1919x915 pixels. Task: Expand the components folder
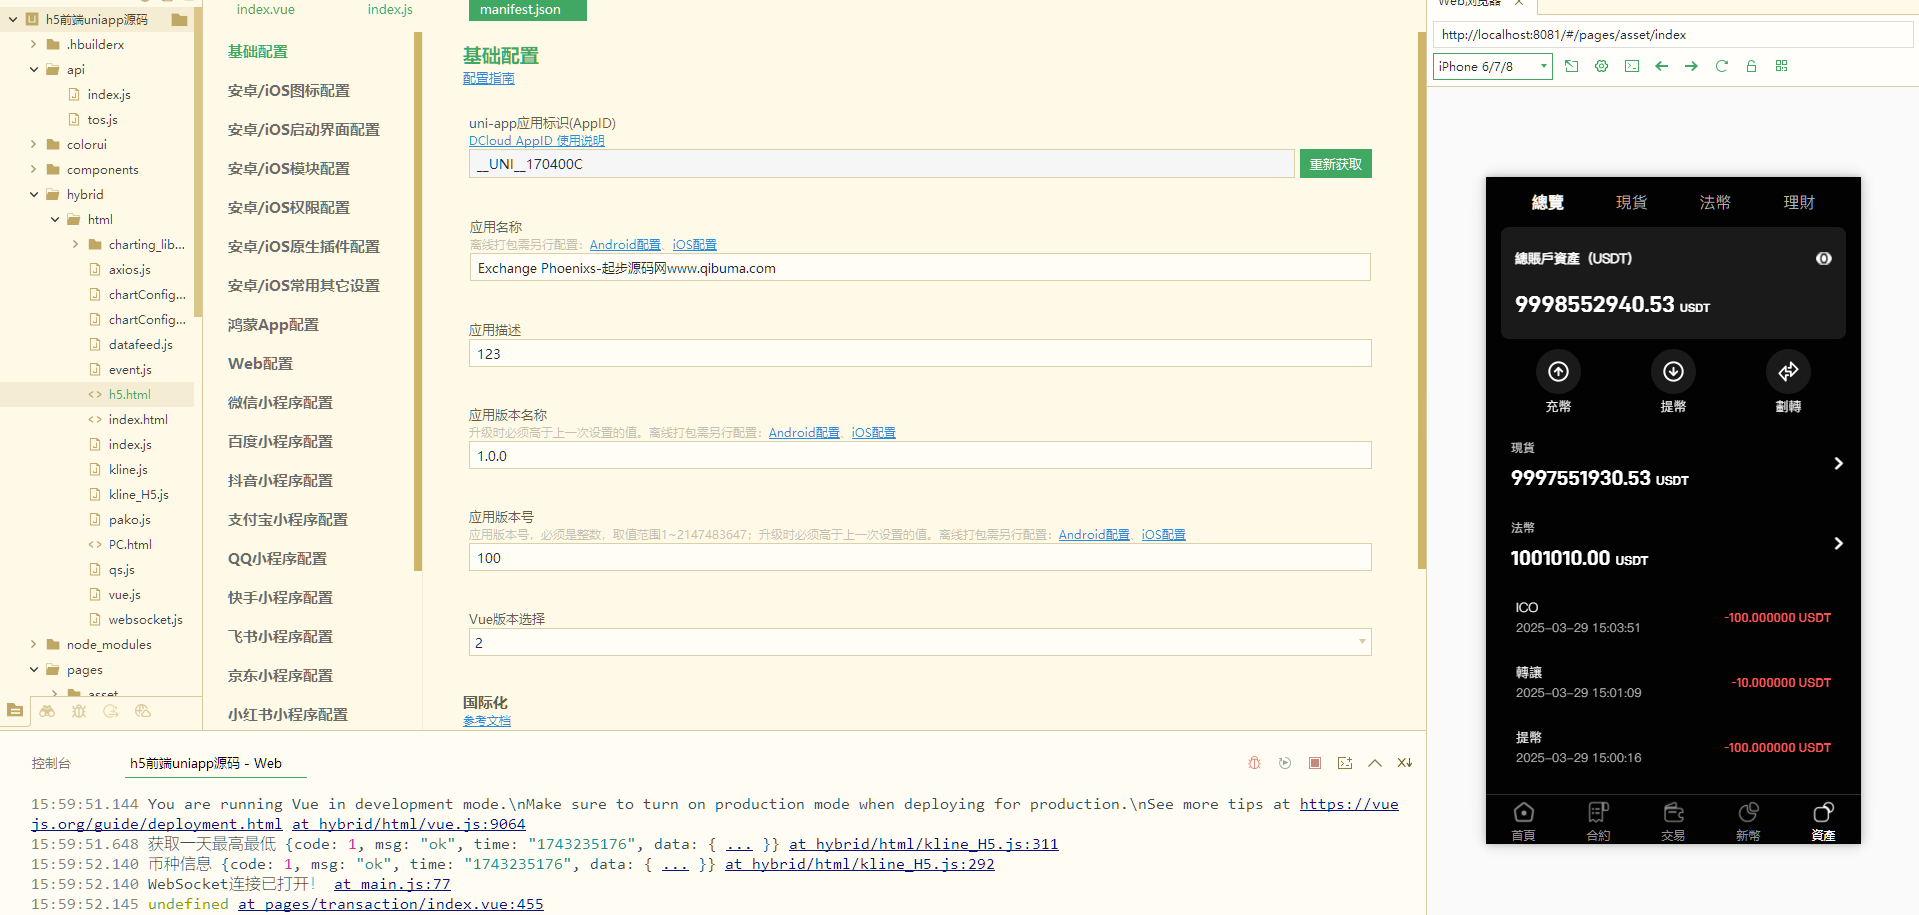point(34,169)
